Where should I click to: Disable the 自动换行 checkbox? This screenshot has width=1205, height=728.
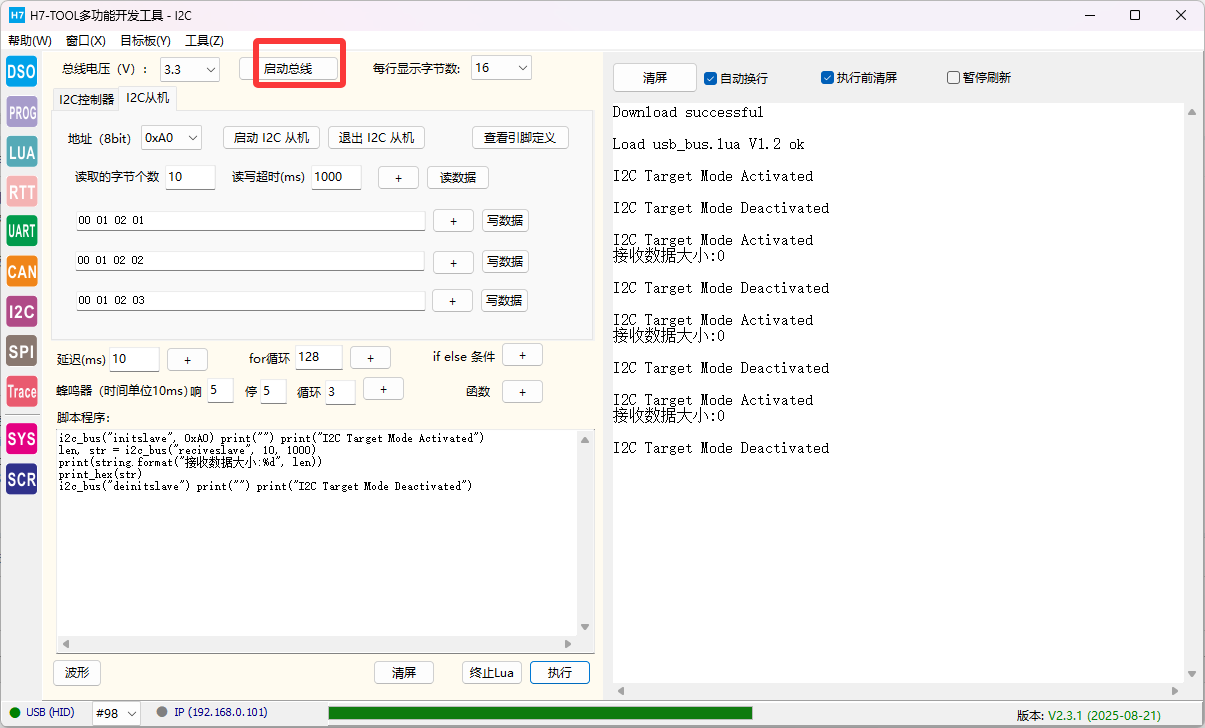point(711,78)
